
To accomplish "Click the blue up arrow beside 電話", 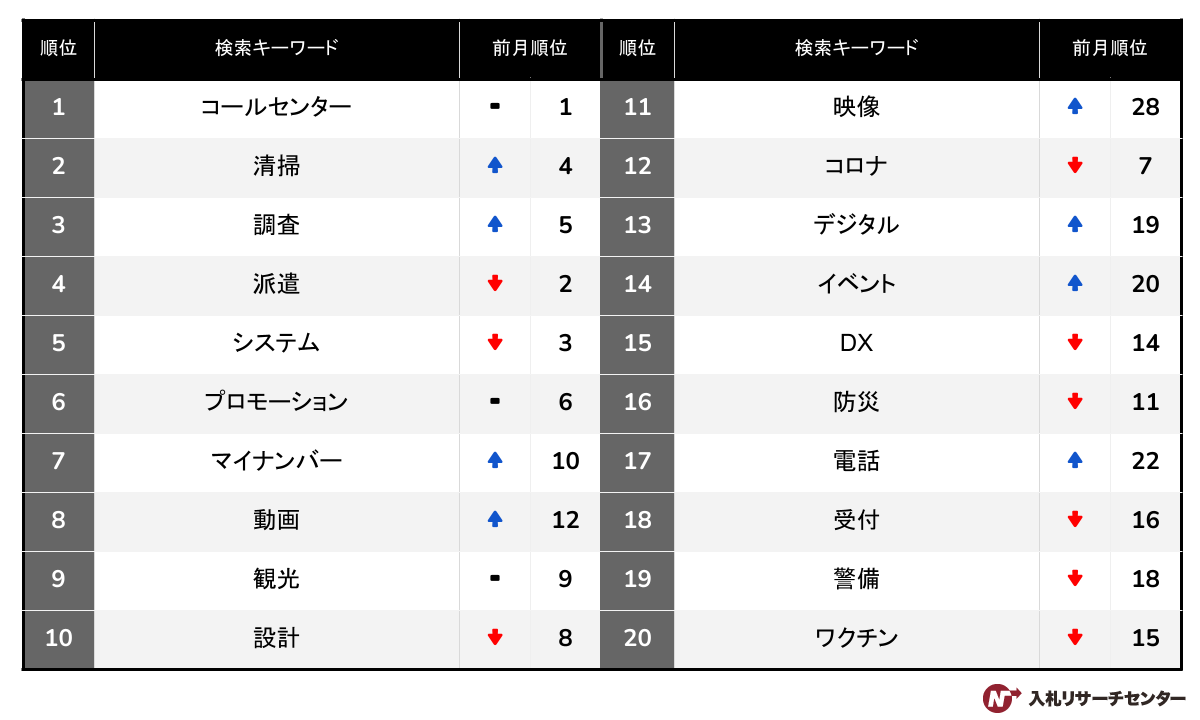I will tap(1075, 461).
